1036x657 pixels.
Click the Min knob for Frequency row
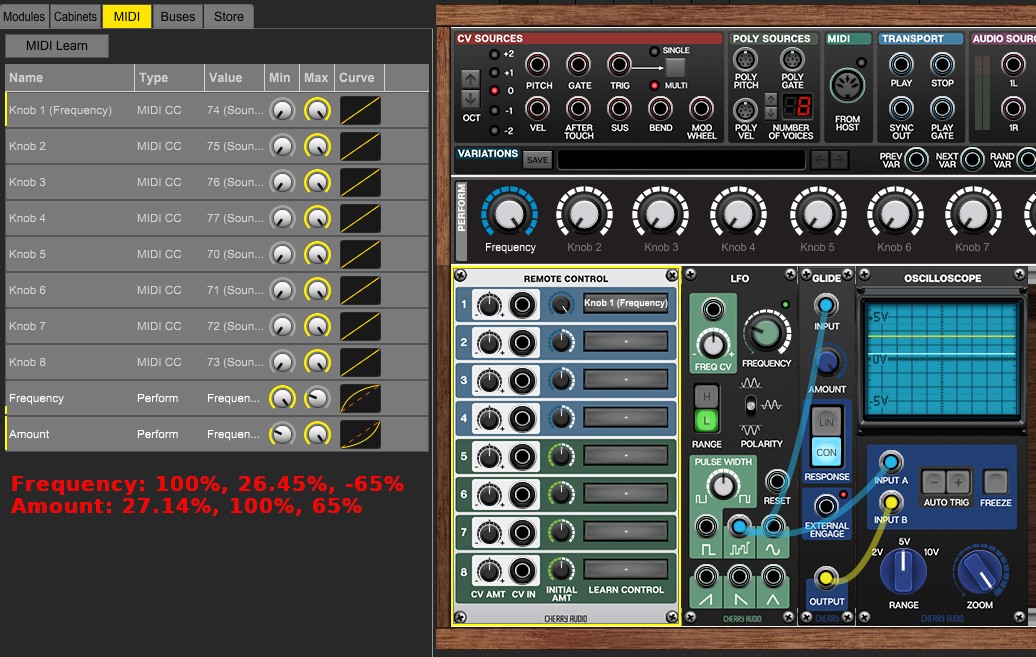pos(283,399)
